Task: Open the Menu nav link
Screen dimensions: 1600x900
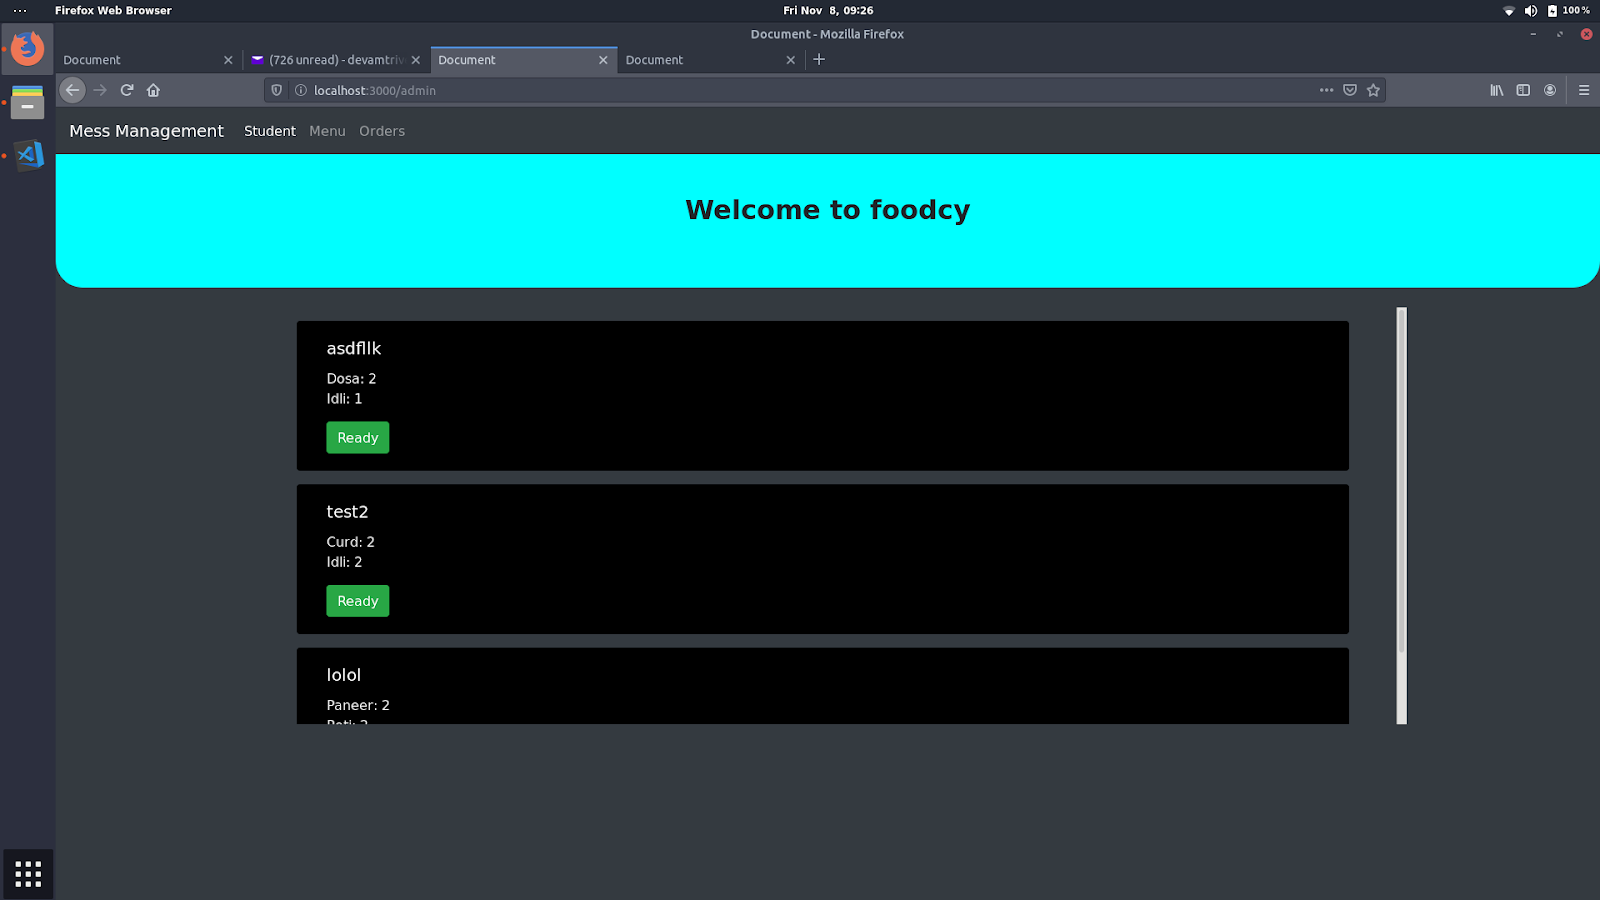Action: coord(327,131)
